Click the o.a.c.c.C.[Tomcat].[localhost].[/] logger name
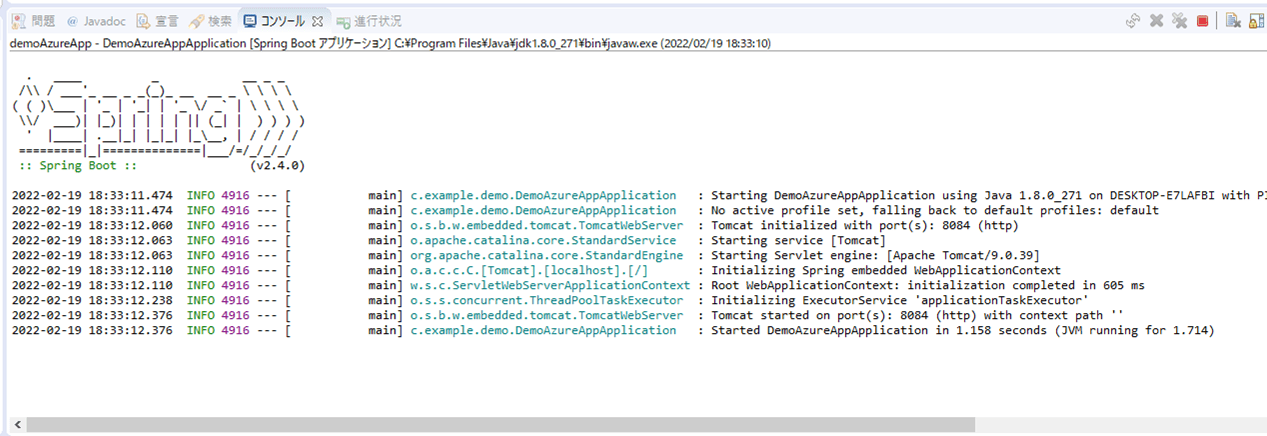The height and width of the screenshot is (436, 1267). coord(529,270)
